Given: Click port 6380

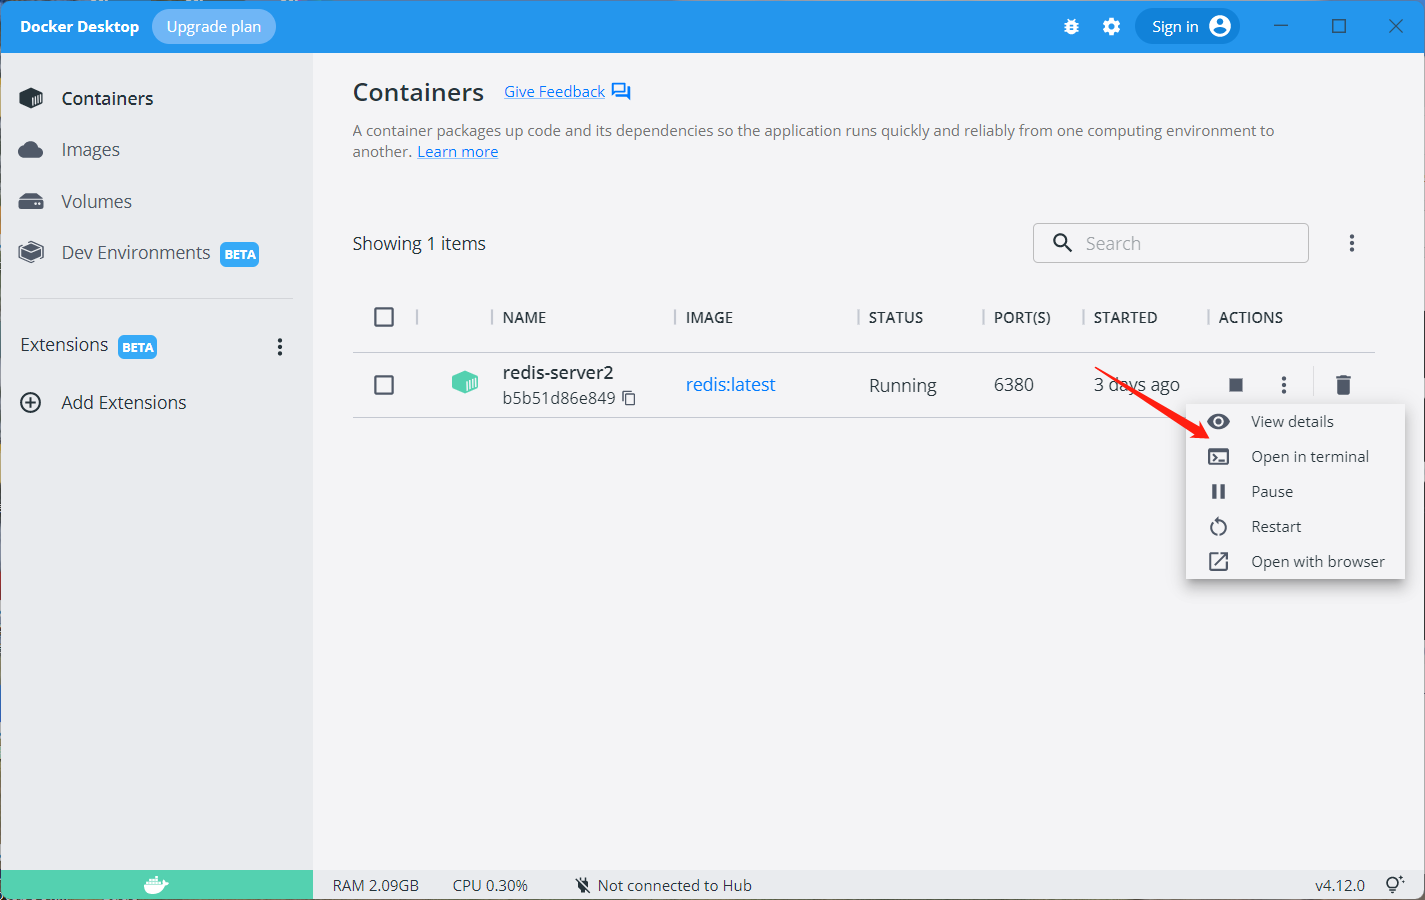Looking at the screenshot, I should pyautogui.click(x=1013, y=385).
